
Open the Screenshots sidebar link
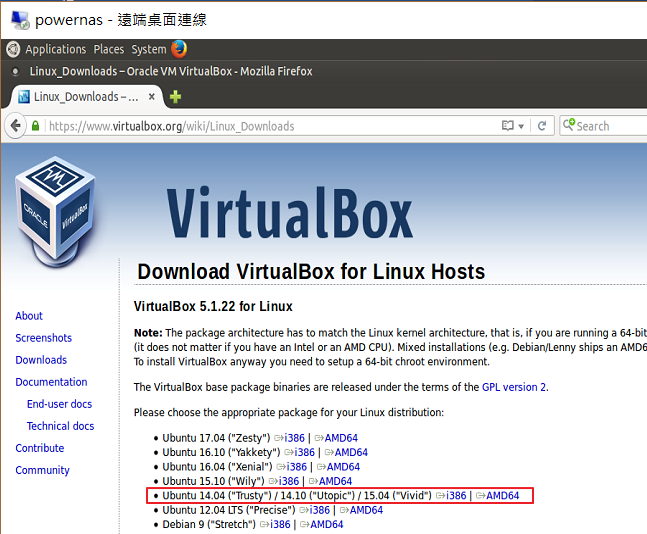pyautogui.click(x=44, y=338)
